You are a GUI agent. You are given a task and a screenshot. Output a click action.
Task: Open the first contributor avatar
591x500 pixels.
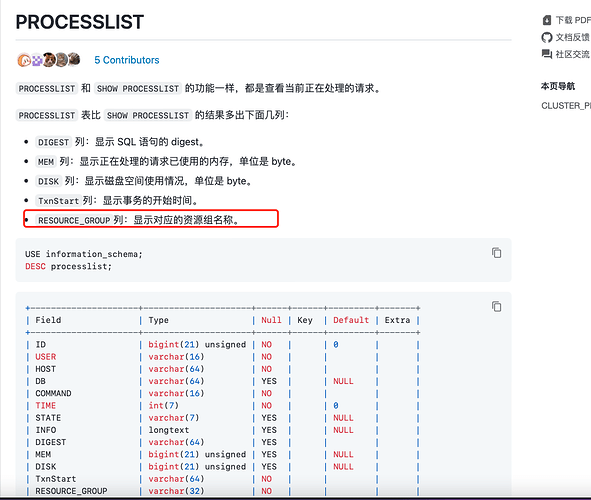(24, 60)
